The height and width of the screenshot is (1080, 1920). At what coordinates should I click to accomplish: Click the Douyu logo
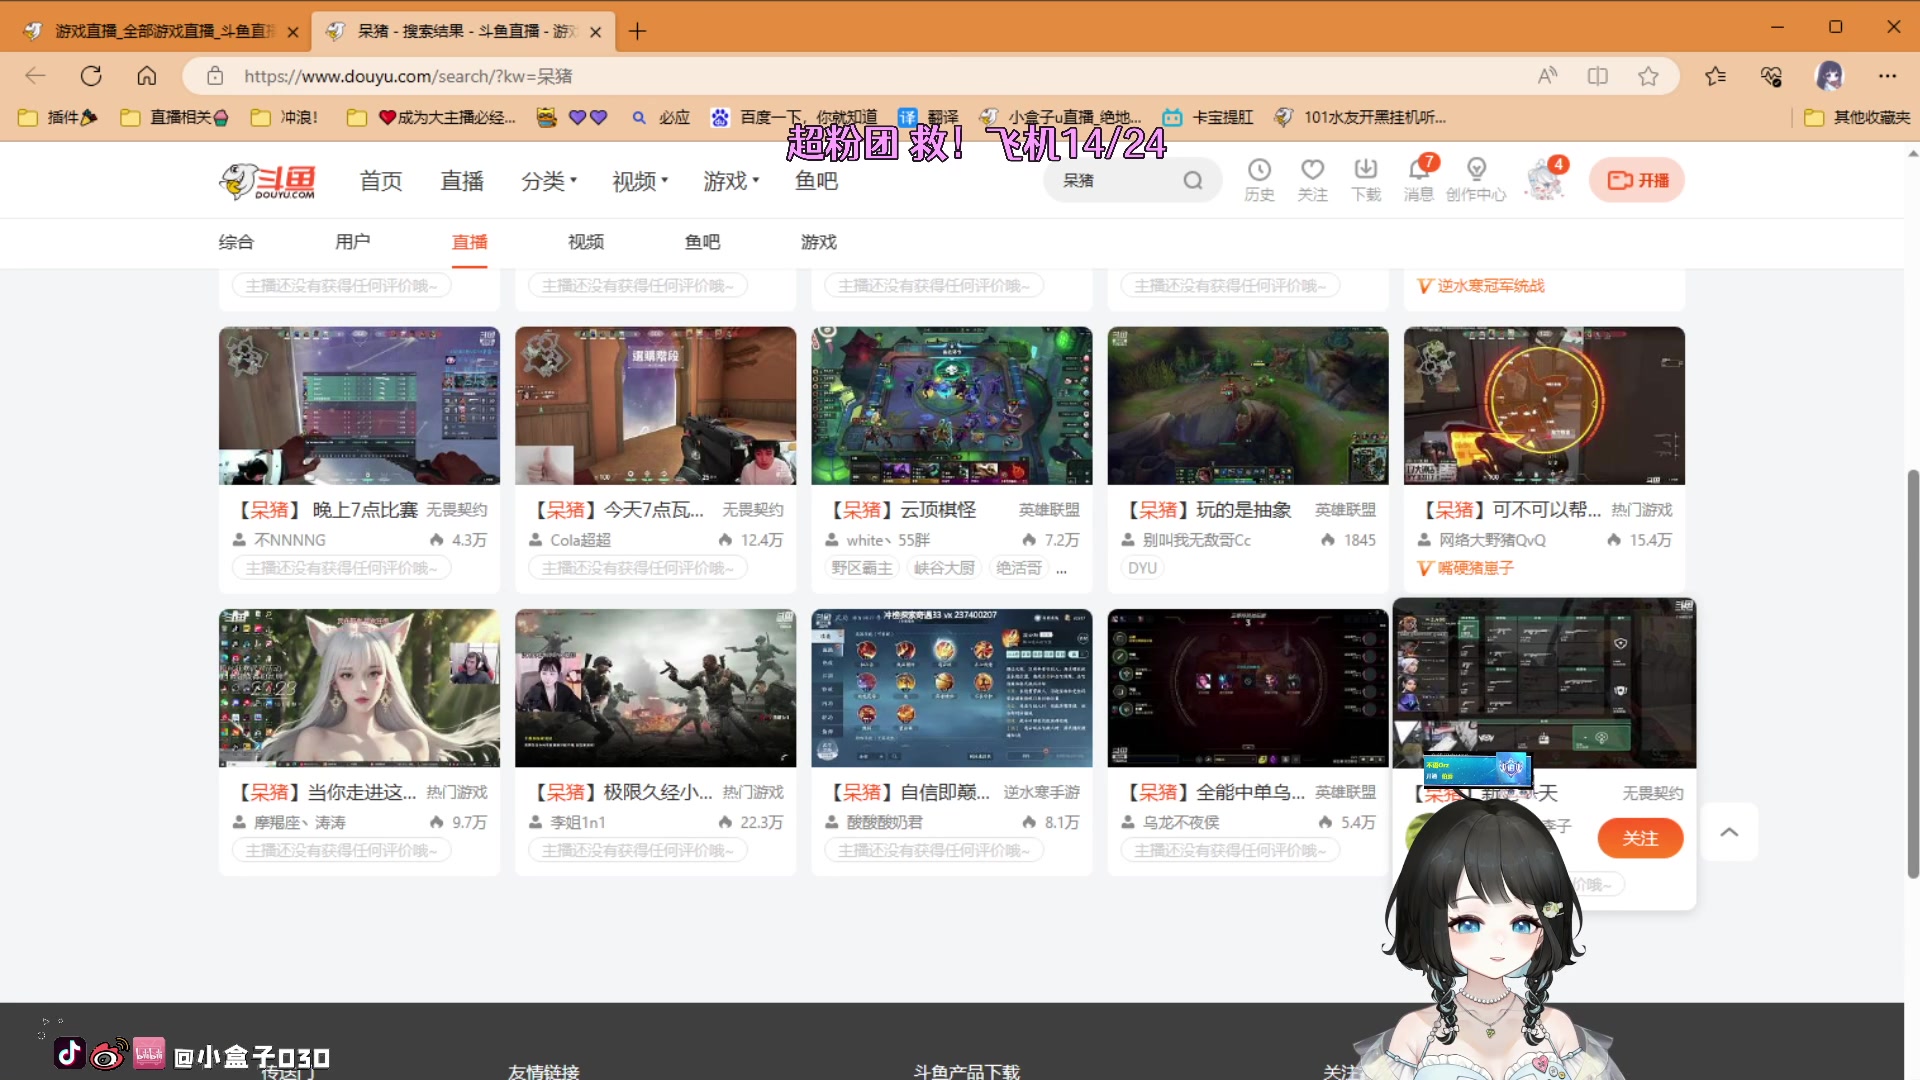tap(267, 180)
